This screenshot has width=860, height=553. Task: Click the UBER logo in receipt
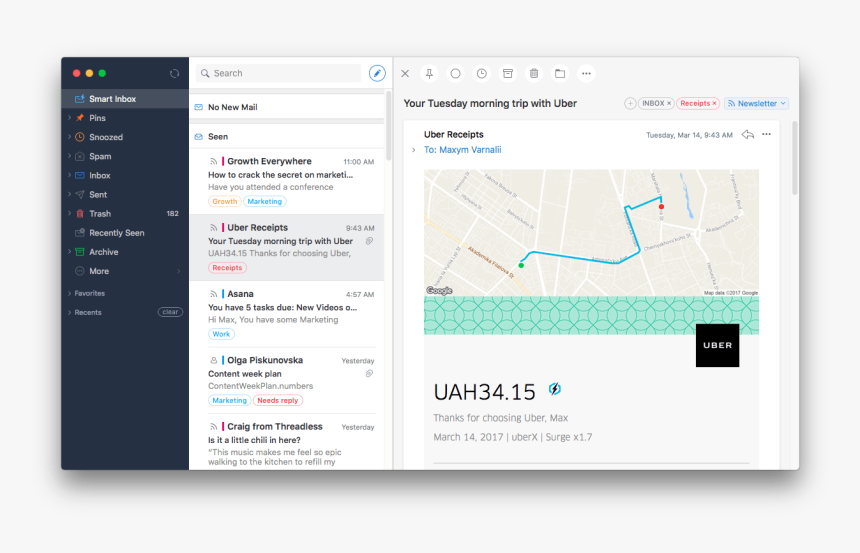pos(717,345)
